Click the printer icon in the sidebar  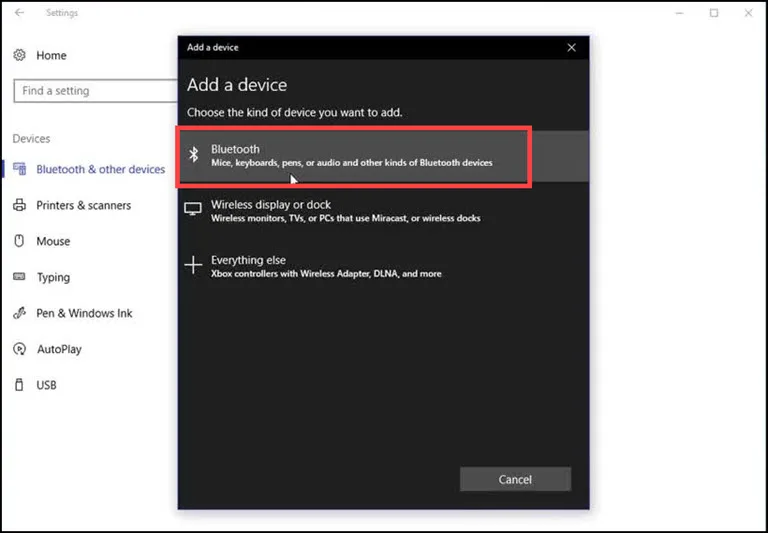19,205
